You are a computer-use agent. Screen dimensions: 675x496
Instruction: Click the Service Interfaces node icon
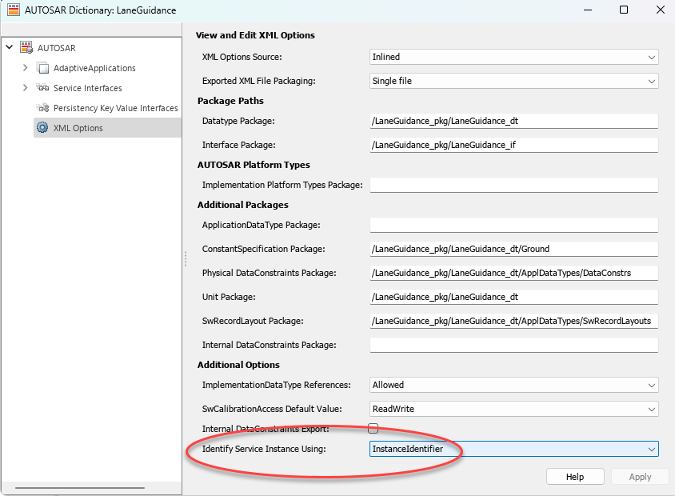click(43, 88)
